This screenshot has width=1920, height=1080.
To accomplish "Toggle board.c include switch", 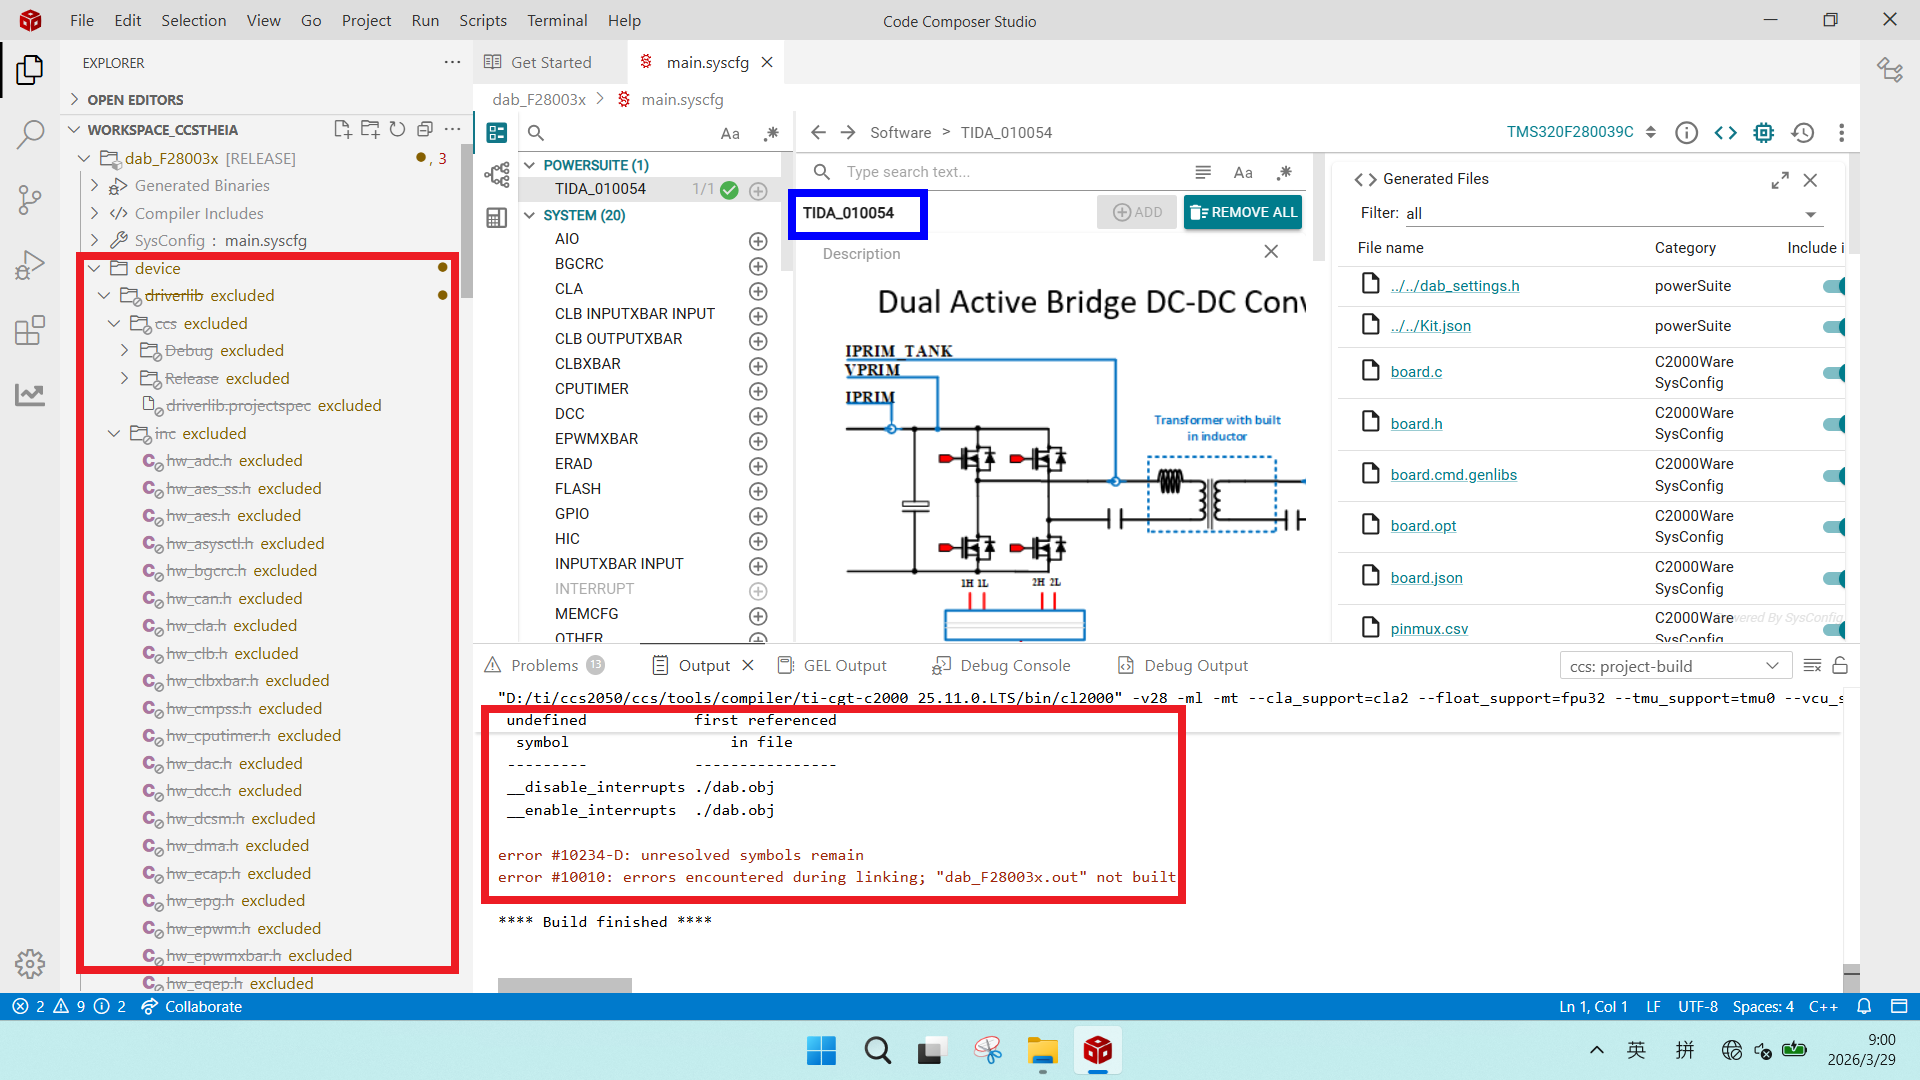I will 1834,372.
